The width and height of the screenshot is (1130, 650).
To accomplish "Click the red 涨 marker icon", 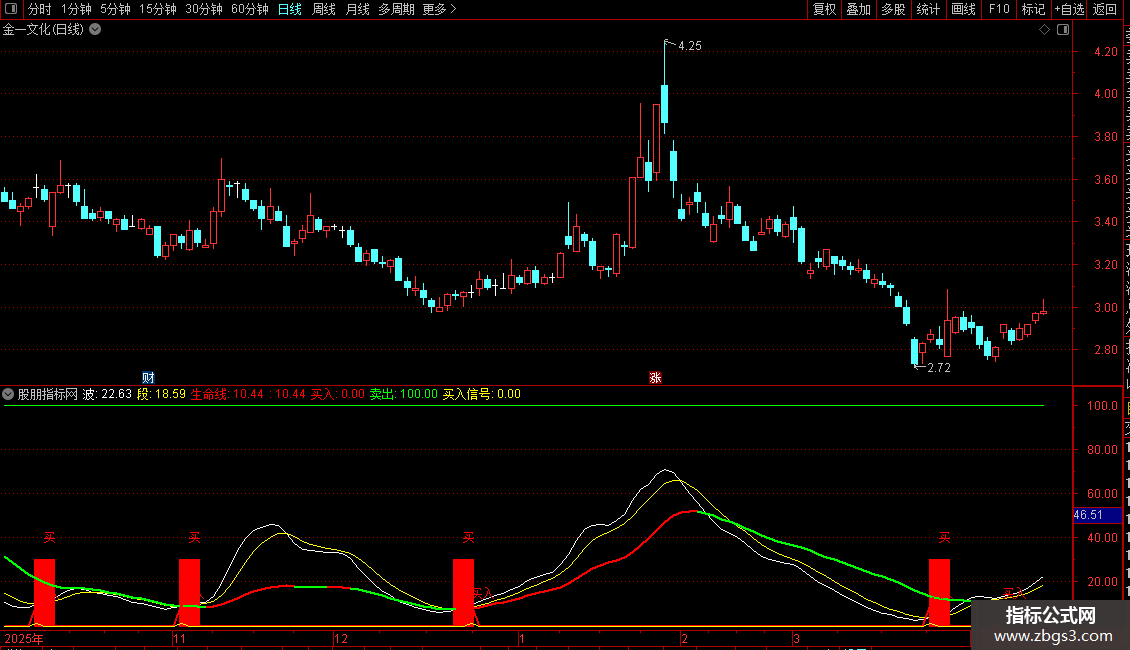I will (x=655, y=377).
